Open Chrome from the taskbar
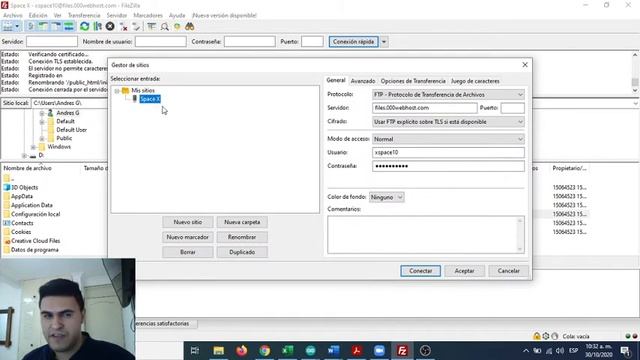Viewport: 640px width, 360px height. tap(264, 351)
